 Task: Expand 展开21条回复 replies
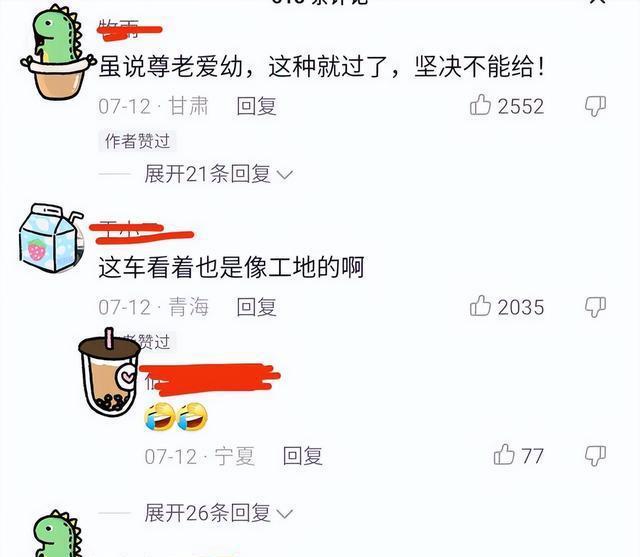tap(218, 174)
